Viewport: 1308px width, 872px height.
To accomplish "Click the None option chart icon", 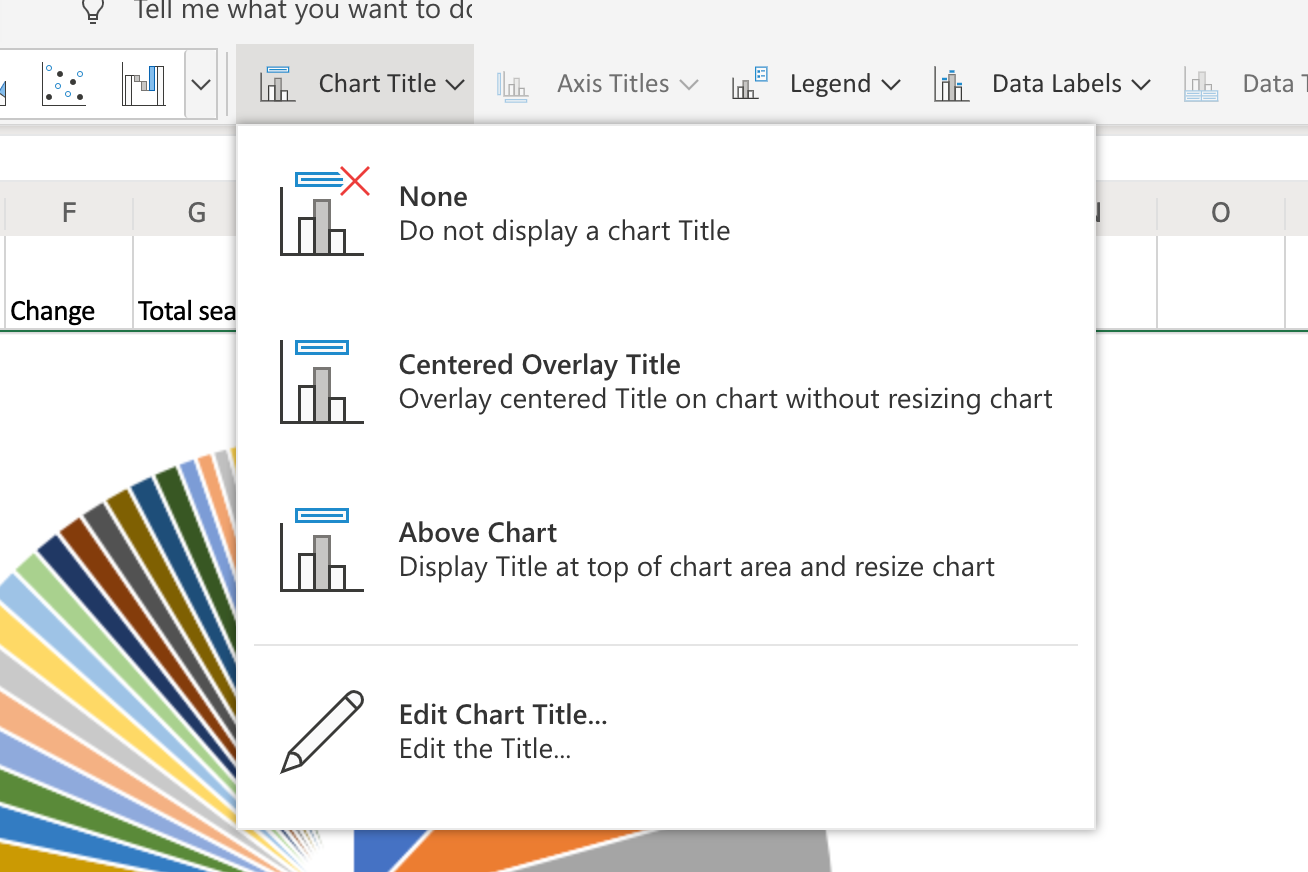I will (324, 211).
